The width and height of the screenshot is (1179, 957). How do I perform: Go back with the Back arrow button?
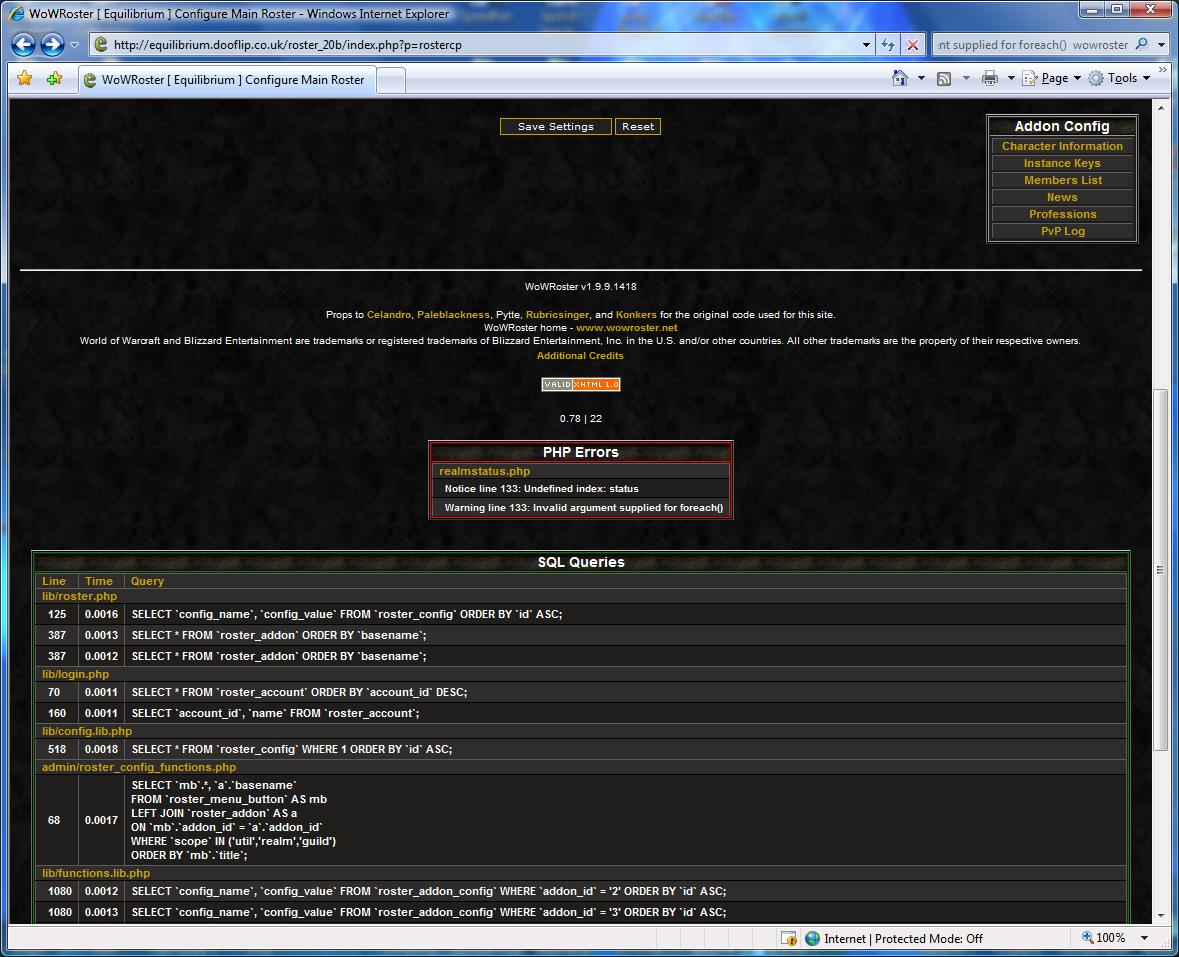[23, 44]
